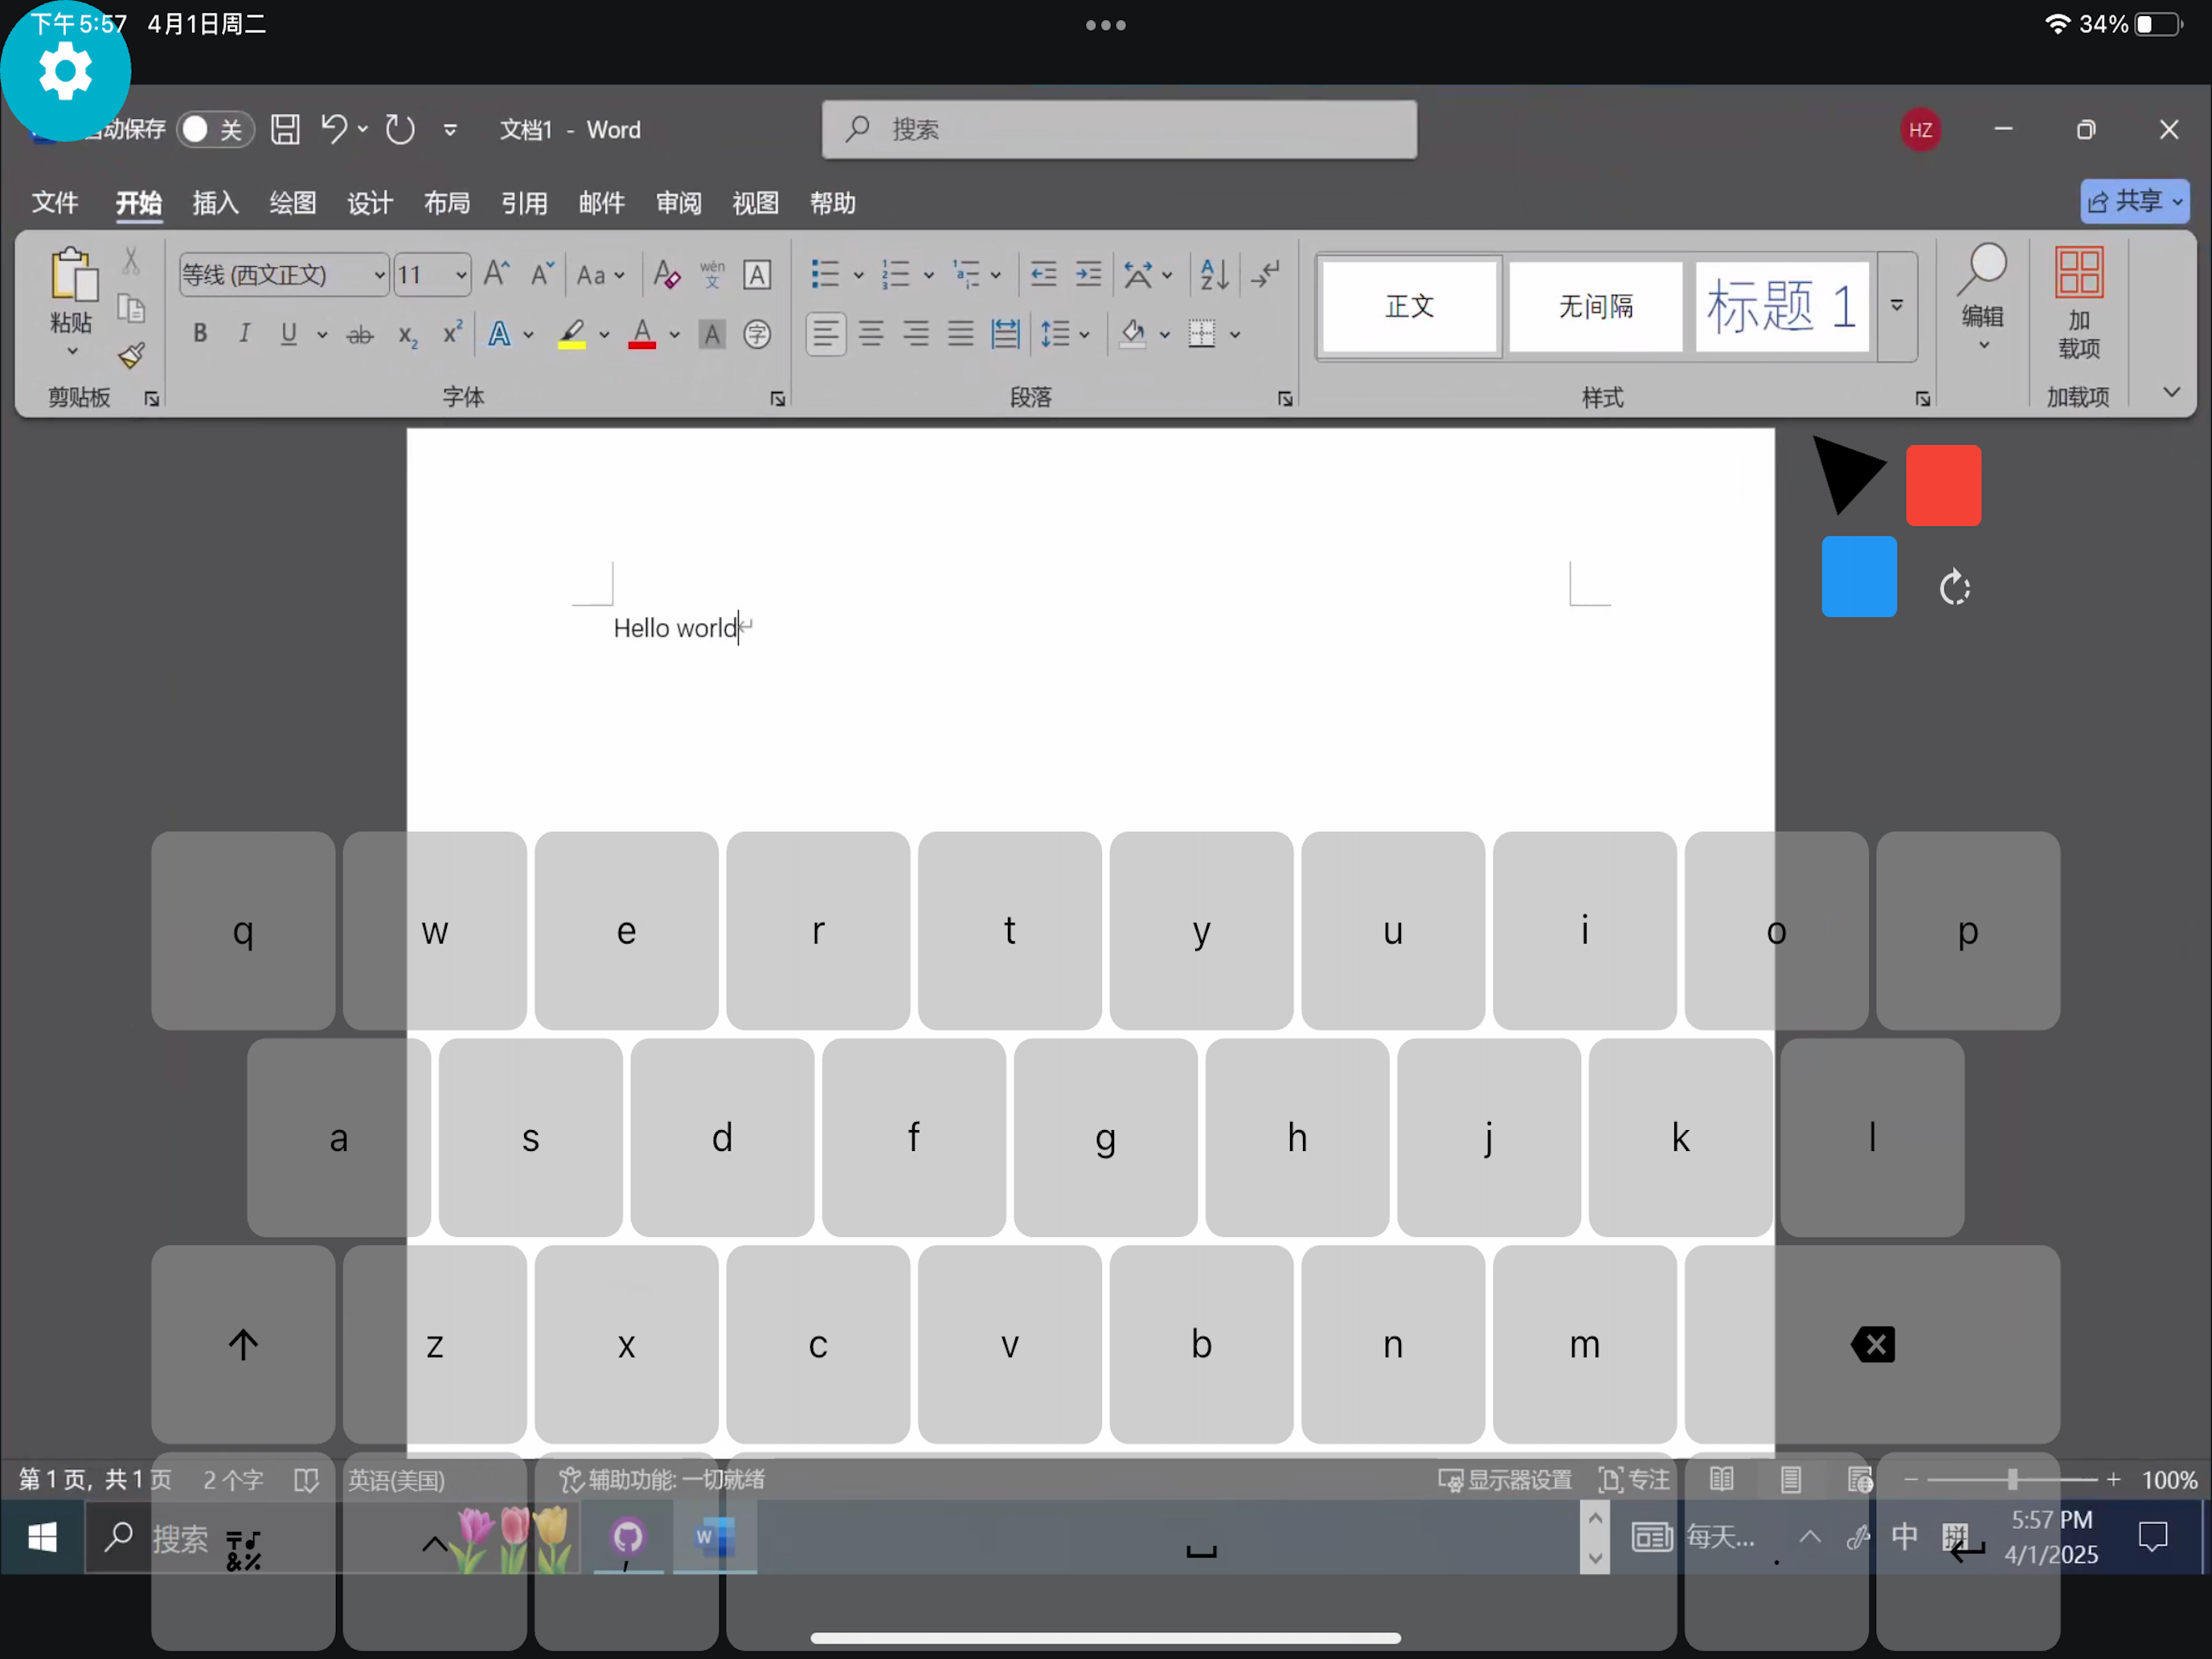Toggle shift key on virtual keyboard
The width and height of the screenshot is (2212, 1659).
[243, 1344]
